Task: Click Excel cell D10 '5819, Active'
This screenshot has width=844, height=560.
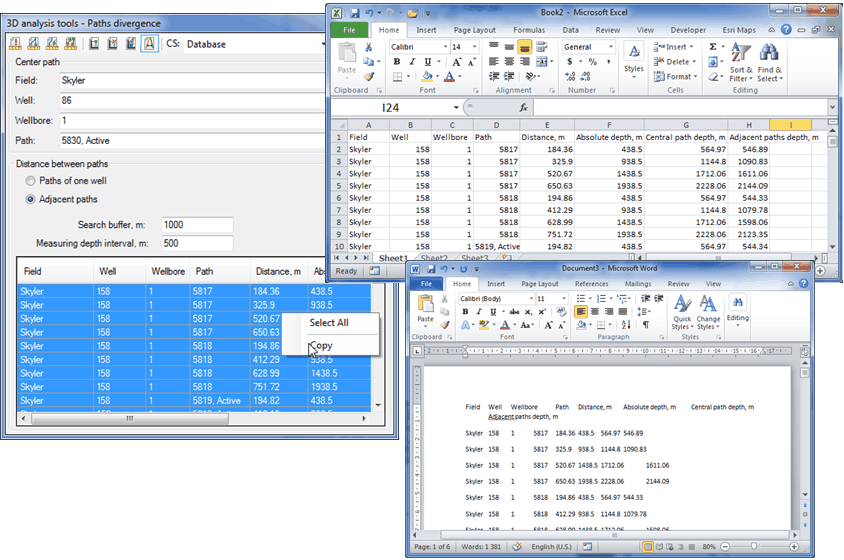Action: 496,247
